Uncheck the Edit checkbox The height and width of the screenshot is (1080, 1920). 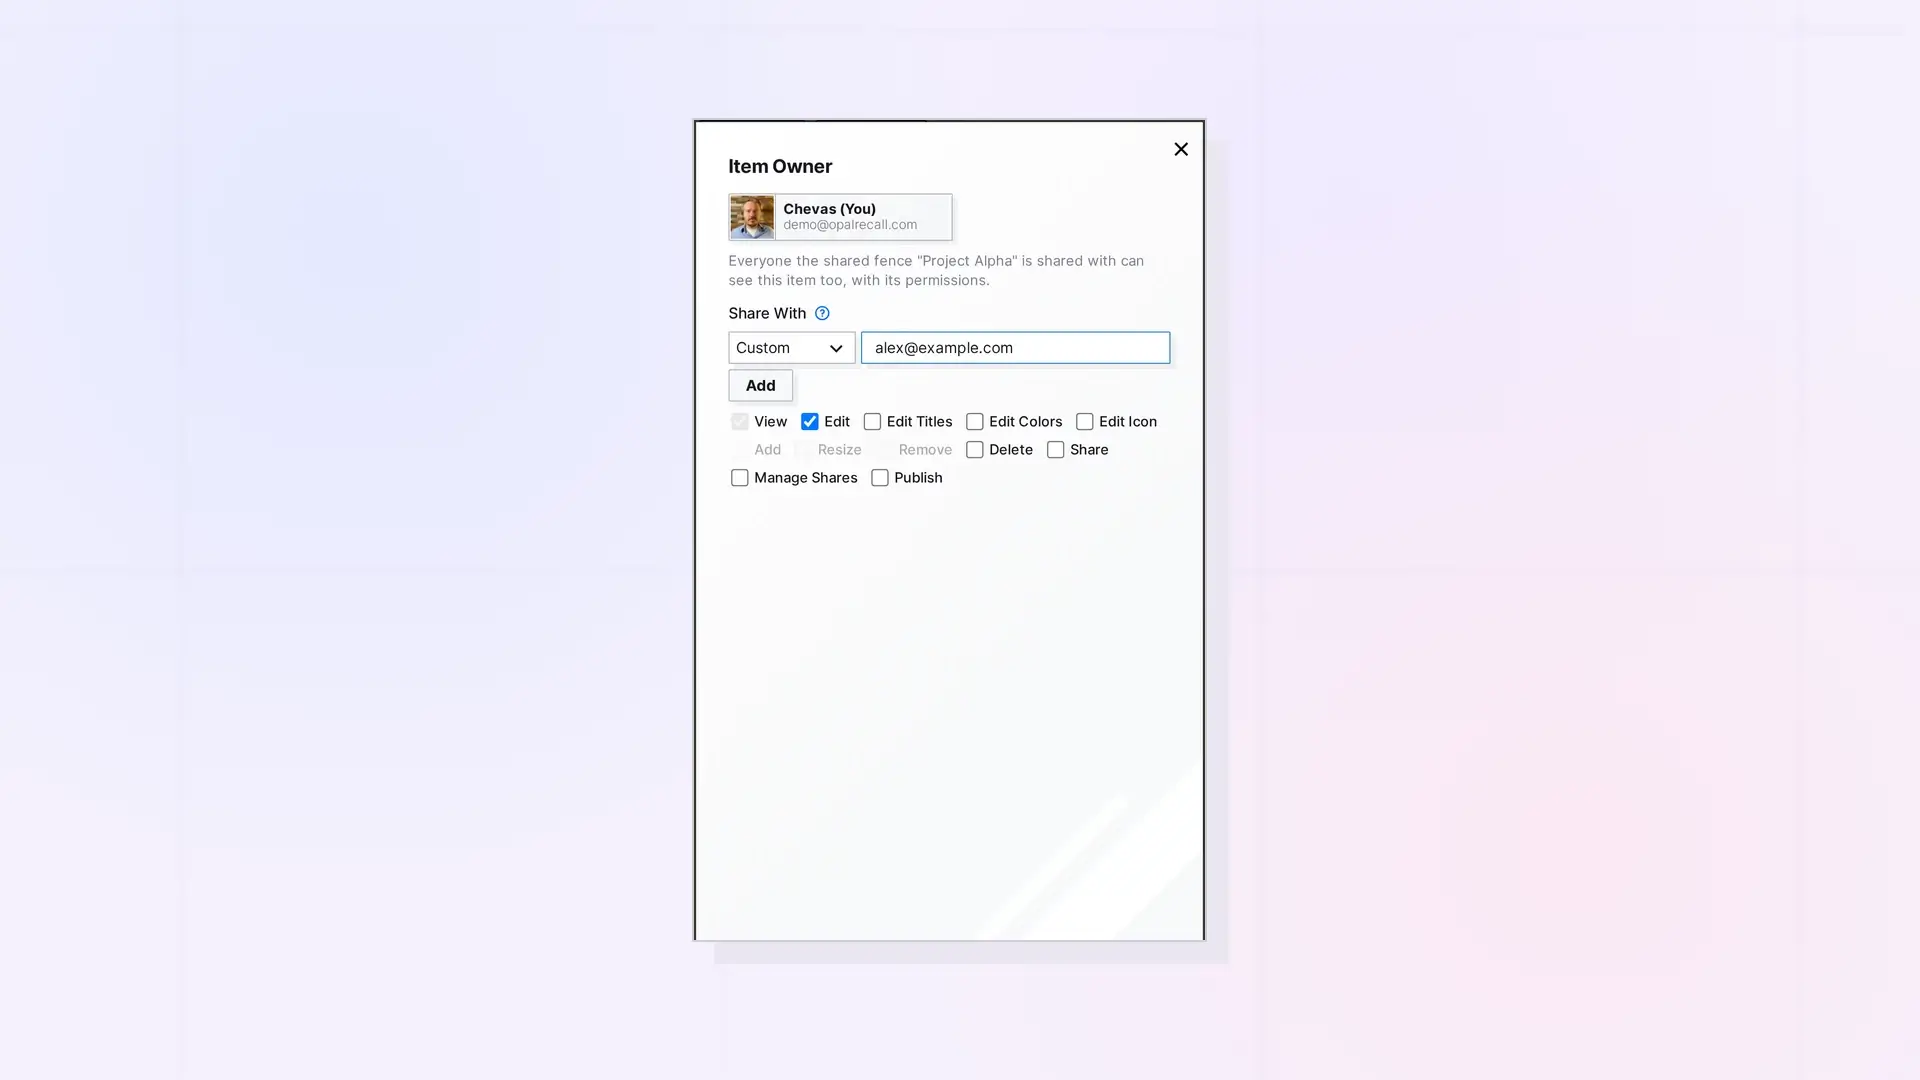pos(810,422)
